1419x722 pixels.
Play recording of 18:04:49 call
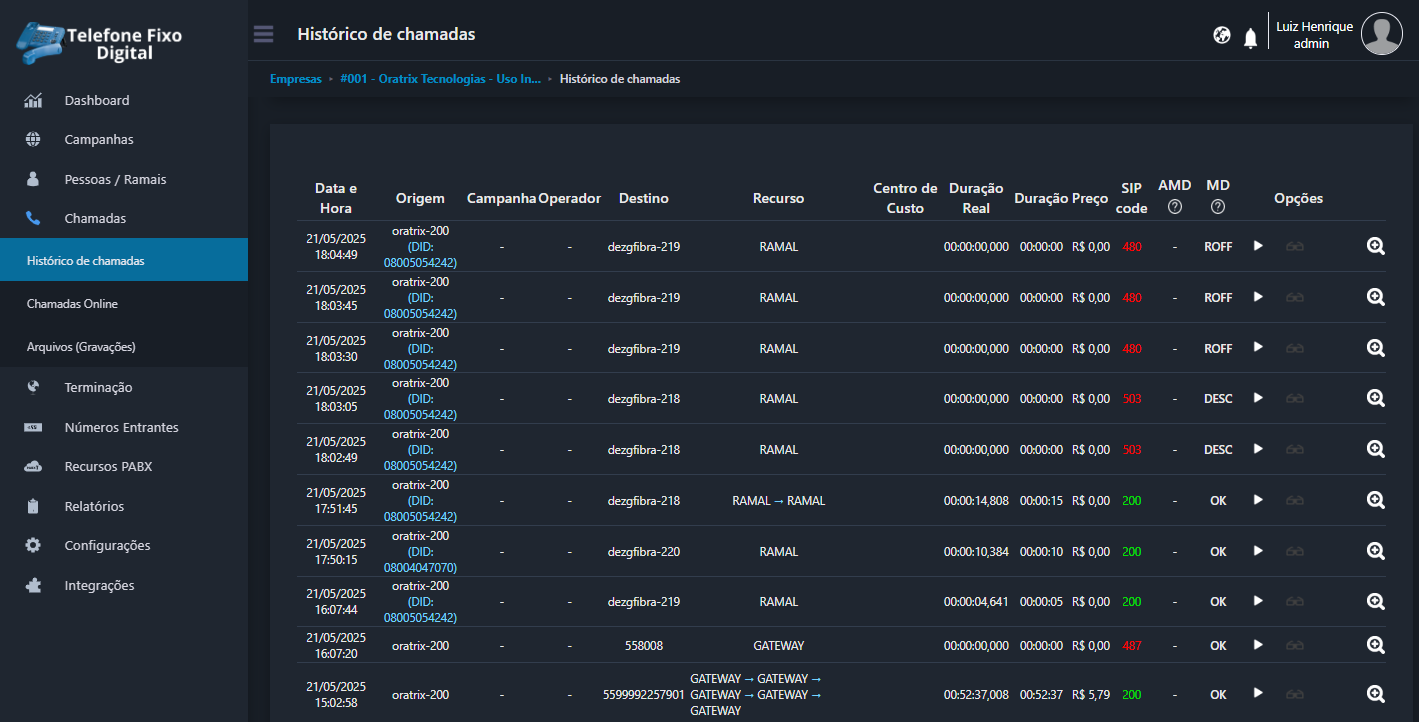[1258, 246]
